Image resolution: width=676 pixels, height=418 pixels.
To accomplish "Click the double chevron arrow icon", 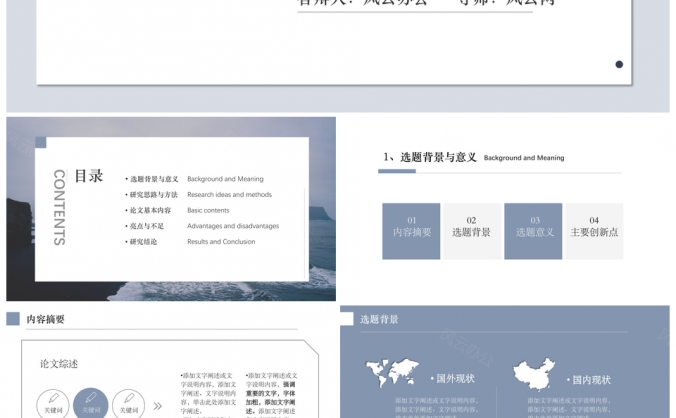I will tap(158, 406).
